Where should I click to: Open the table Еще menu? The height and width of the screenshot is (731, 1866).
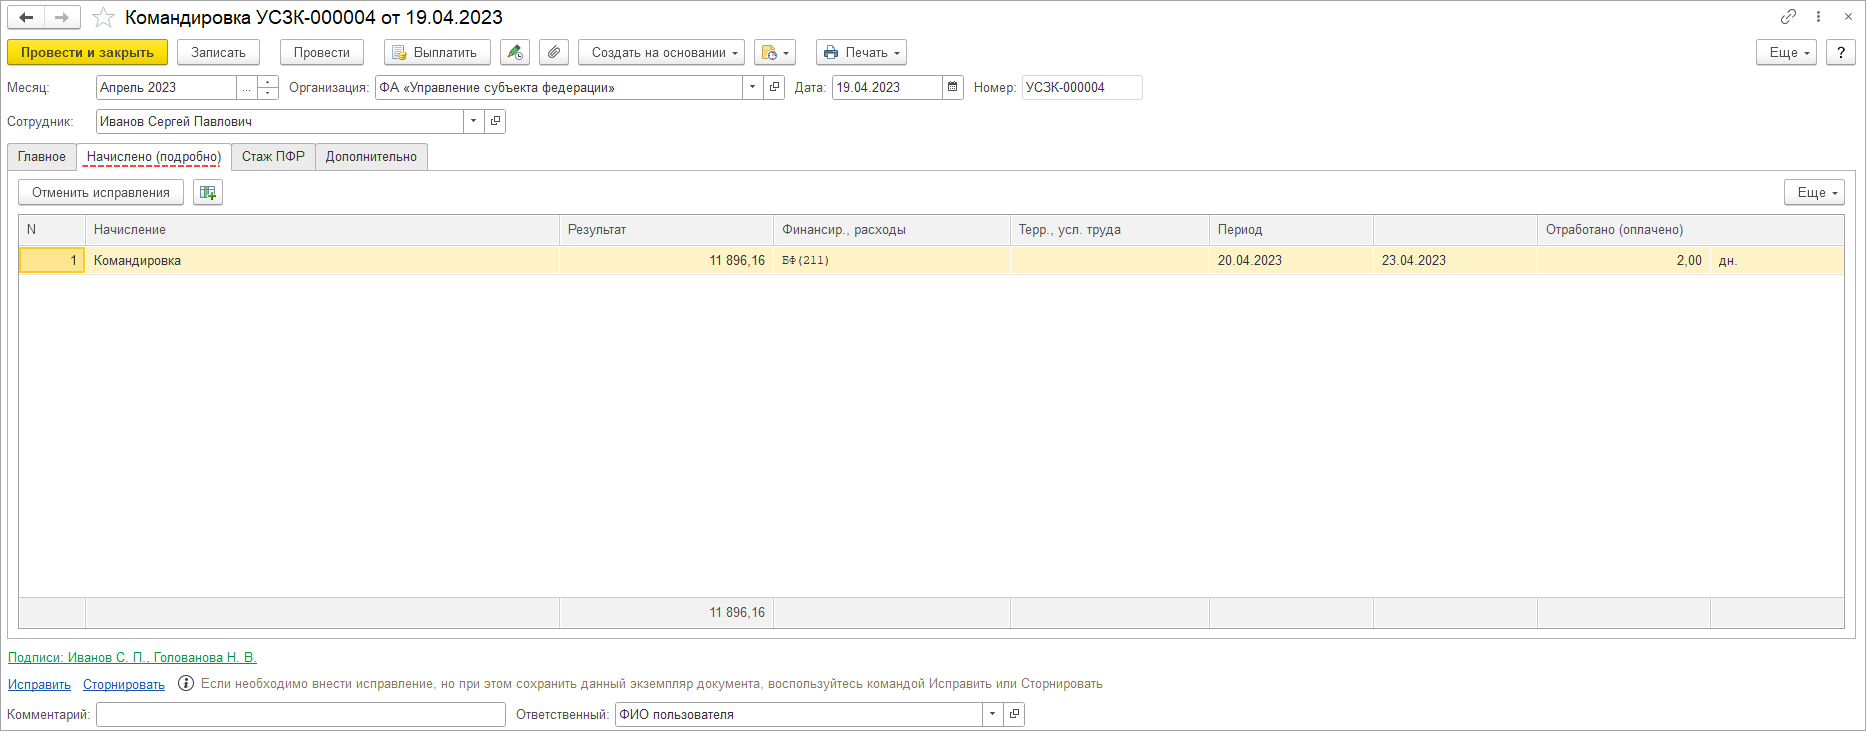1814,192
